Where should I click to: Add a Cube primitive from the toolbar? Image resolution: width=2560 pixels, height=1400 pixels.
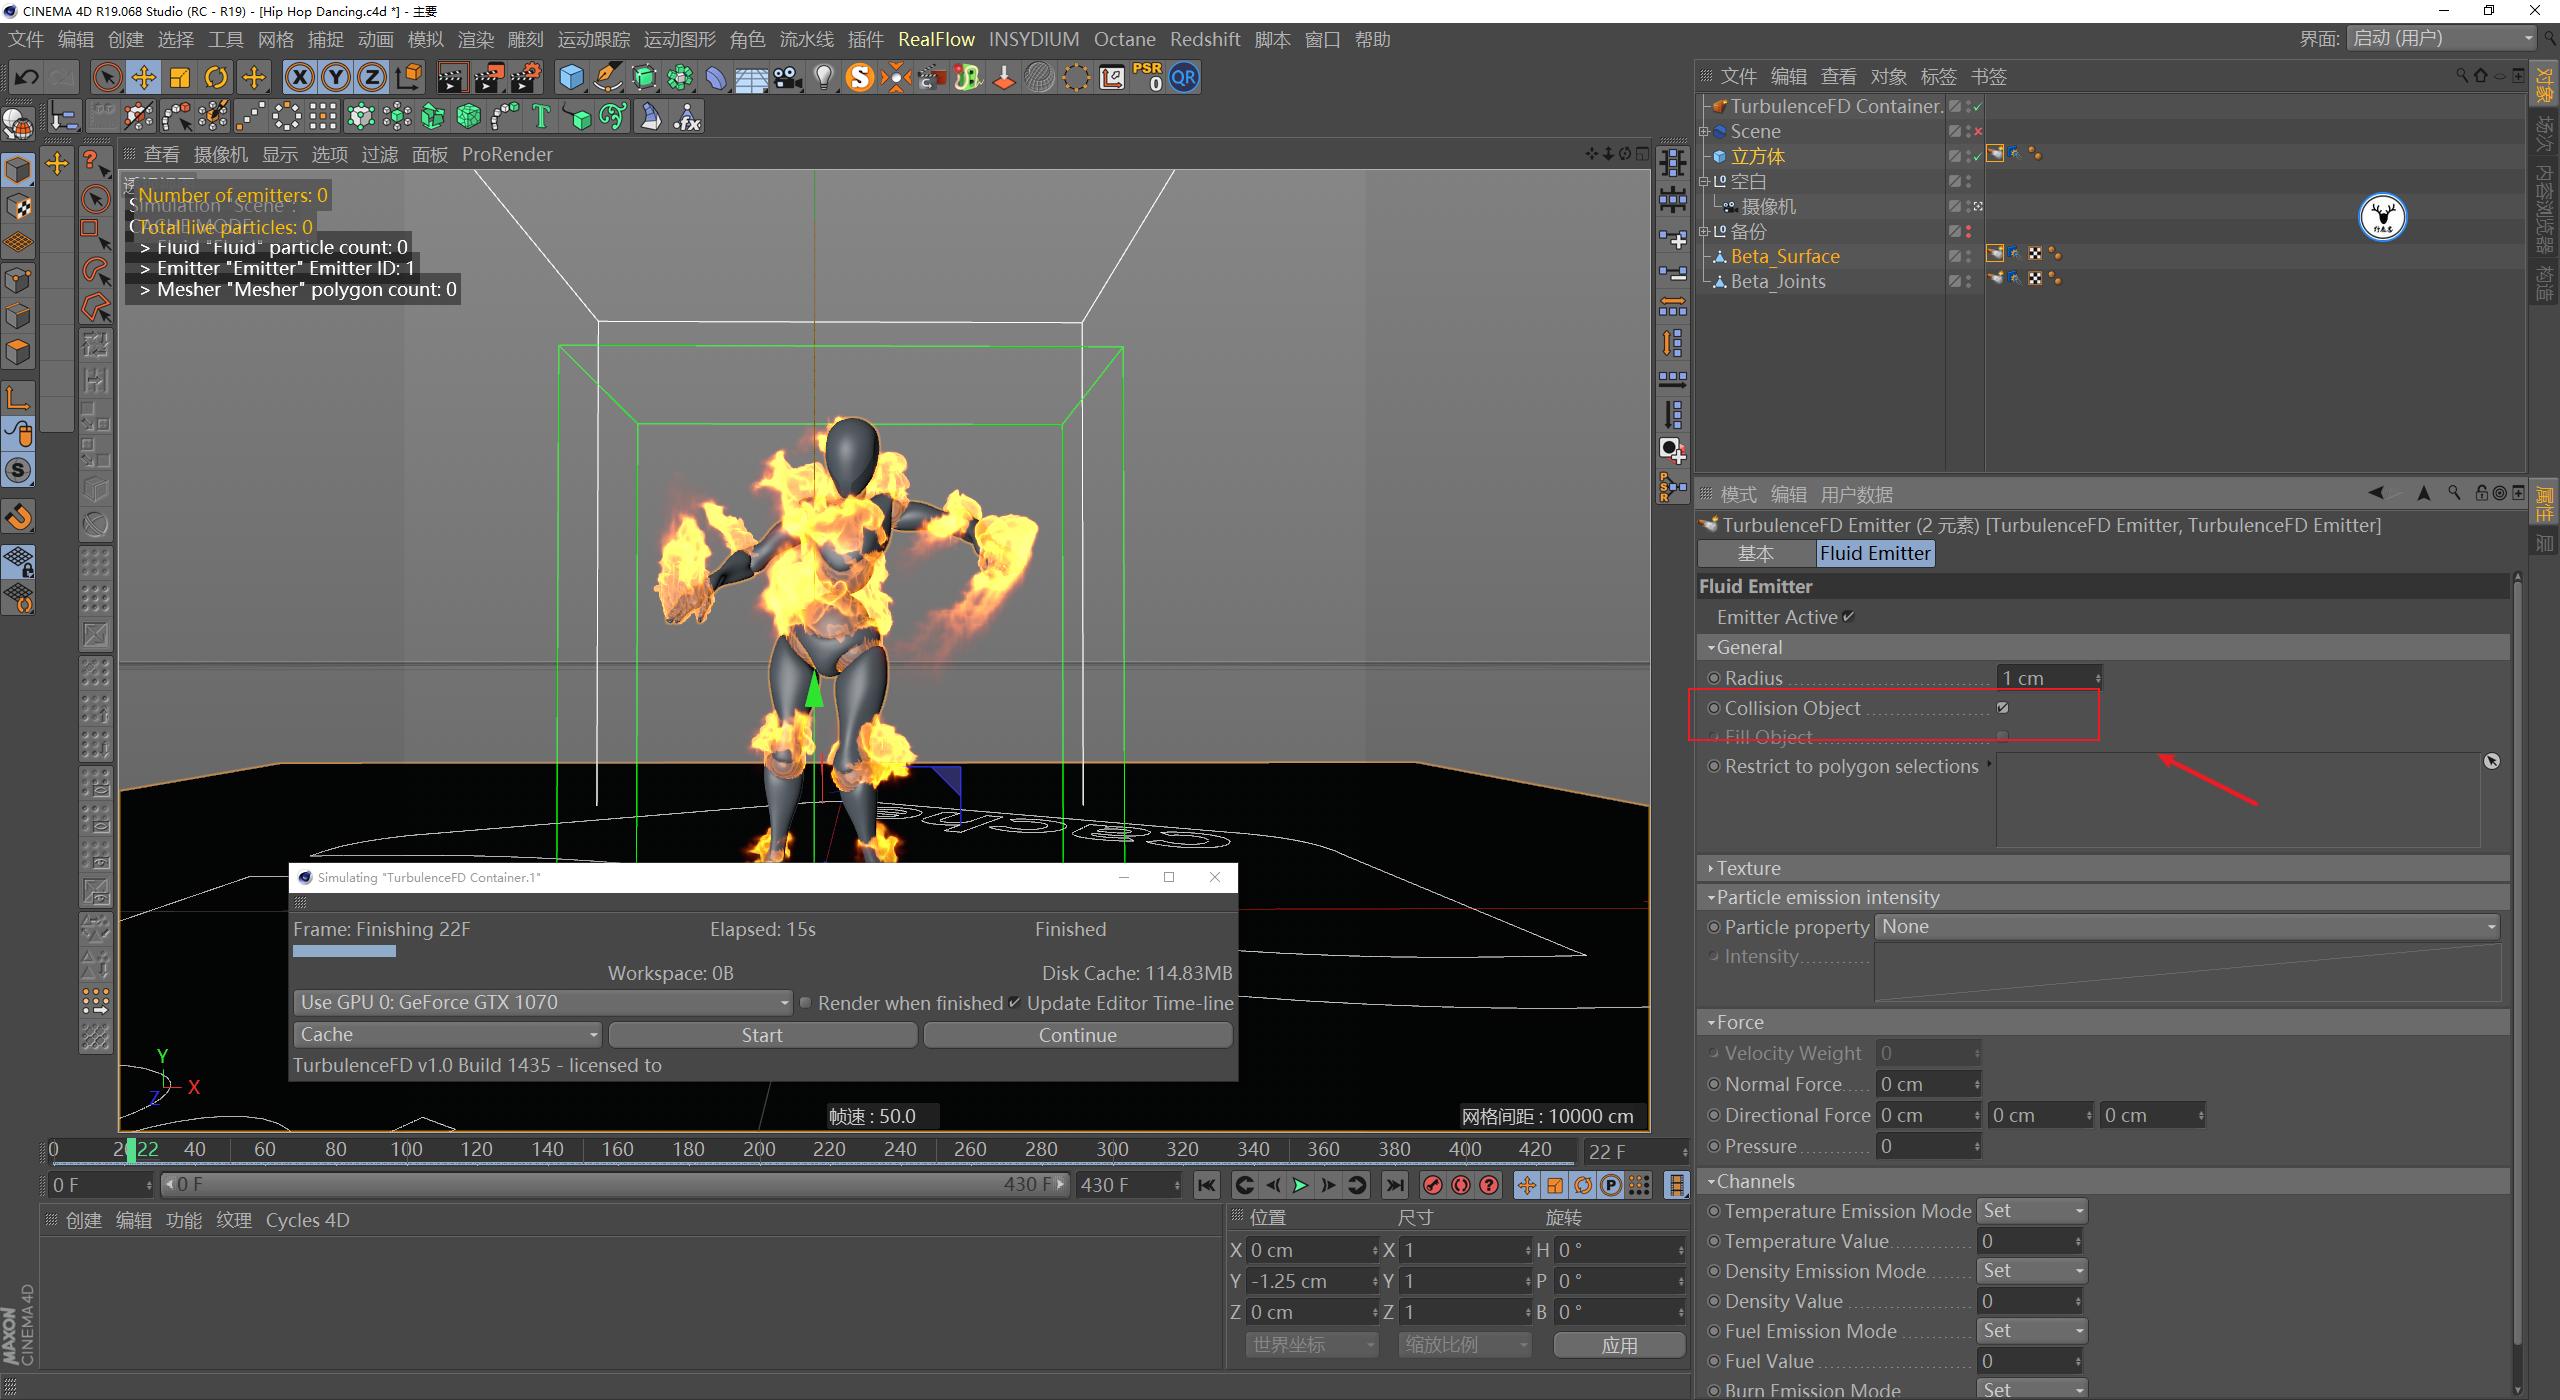pyautogui.click(x=570, y=77)
